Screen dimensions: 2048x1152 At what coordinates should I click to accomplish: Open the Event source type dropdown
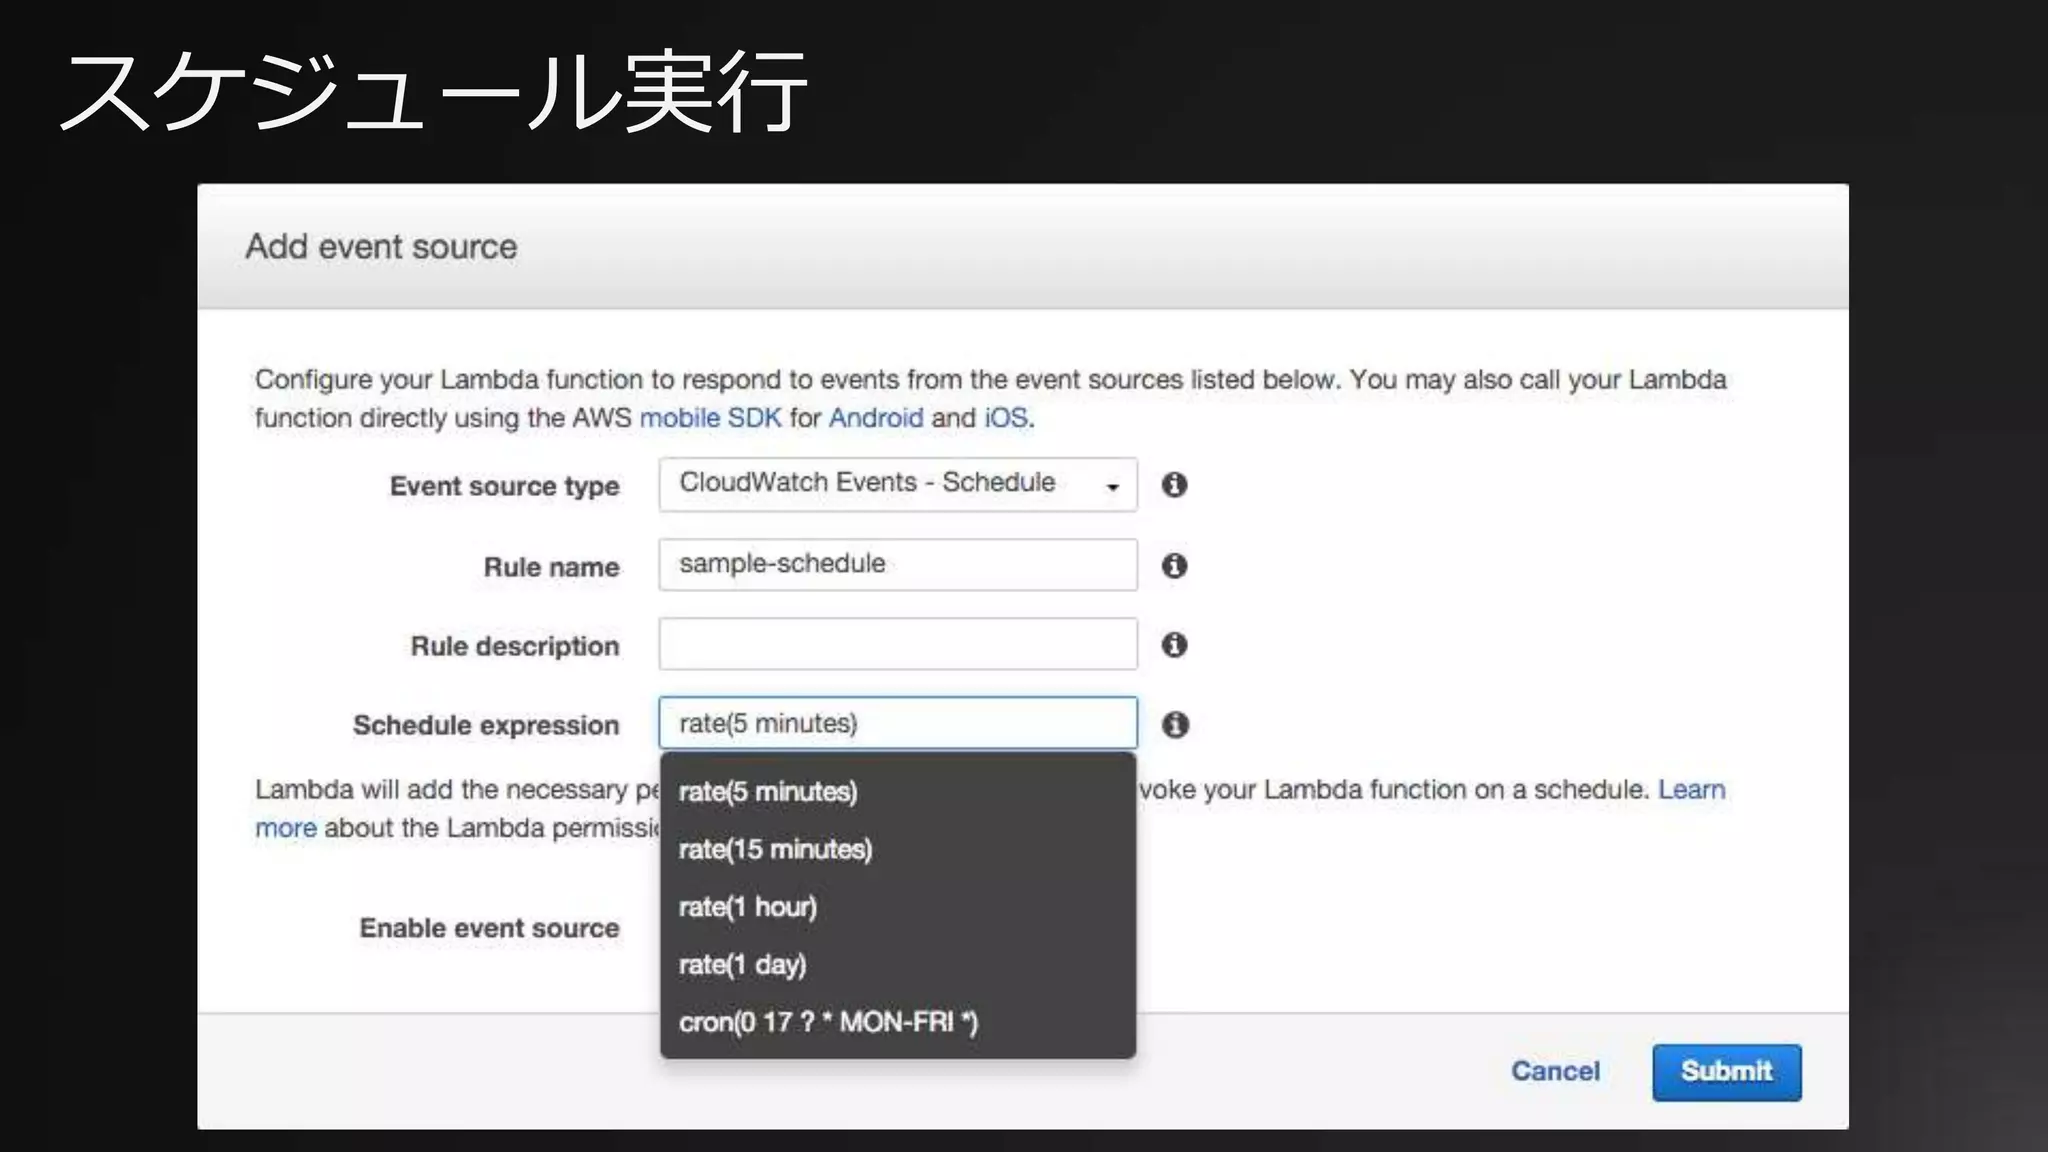(897, 484)
